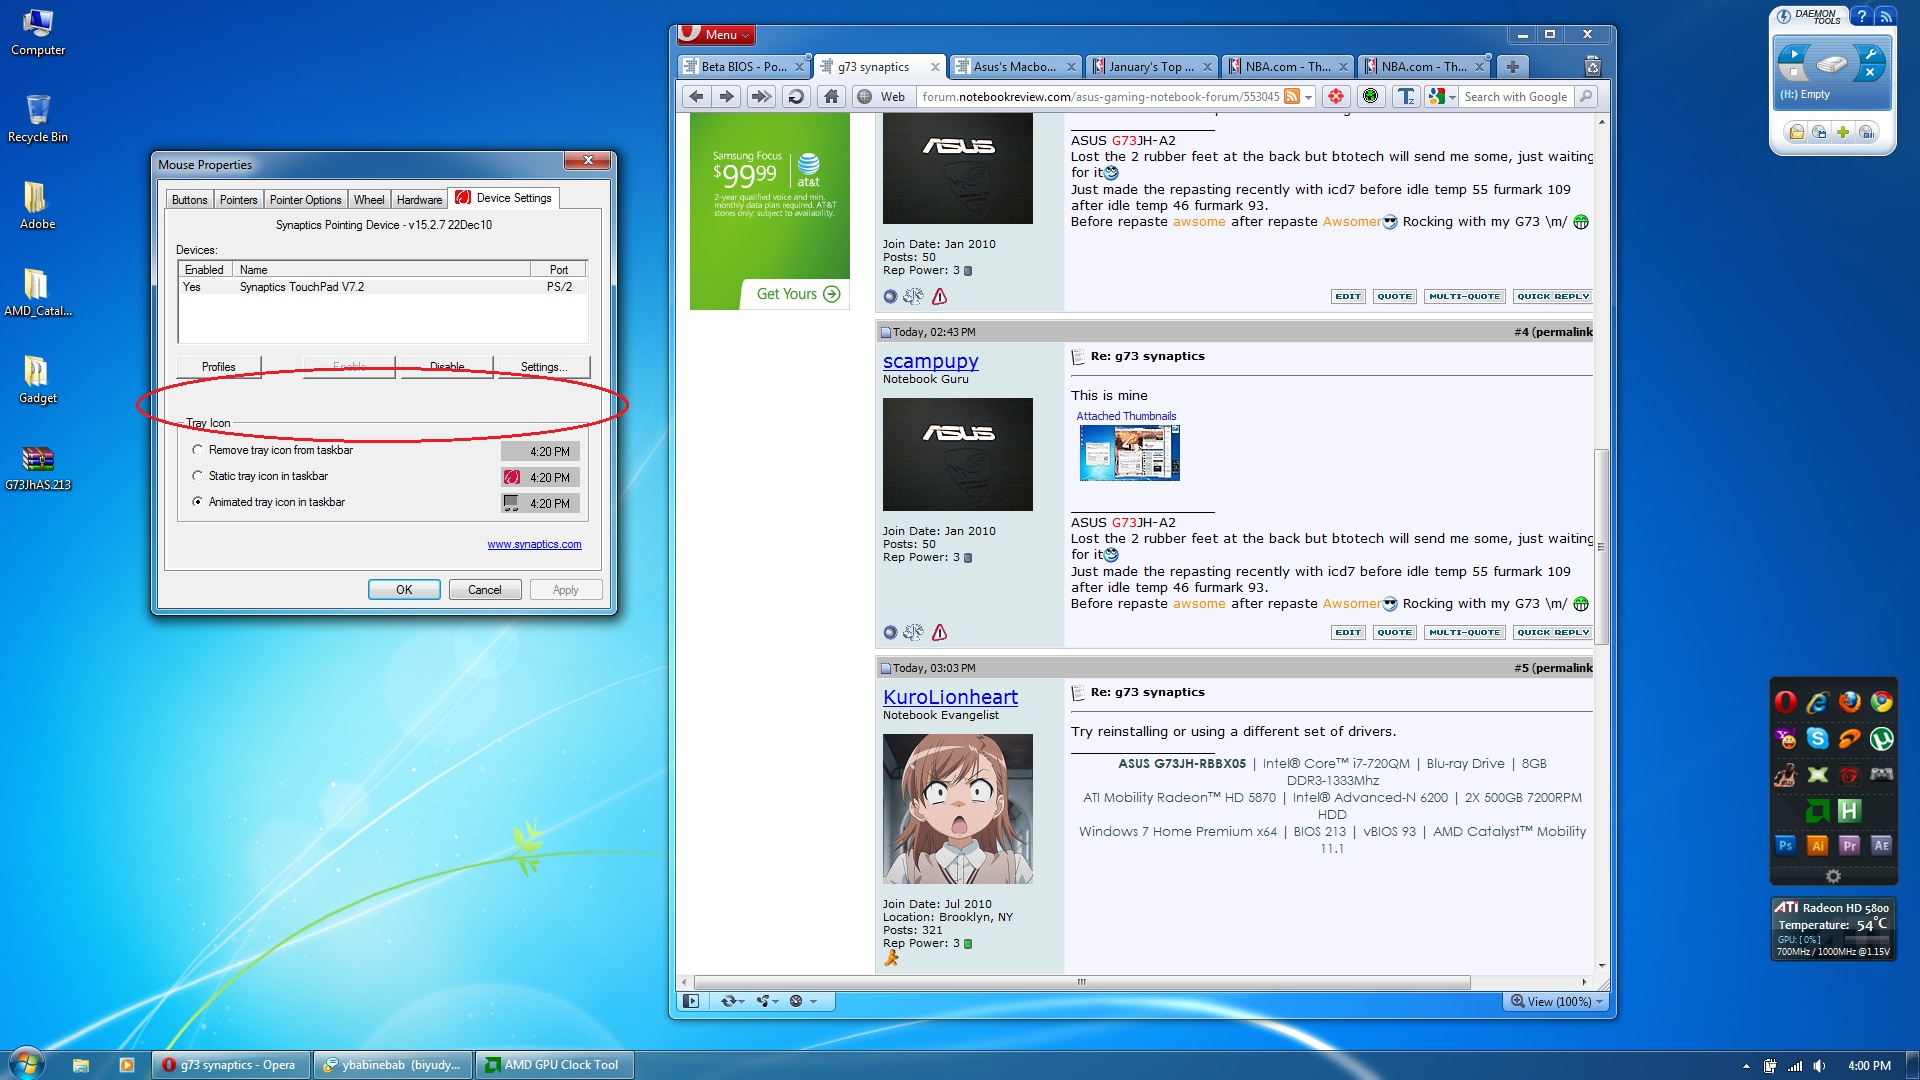1920x1080 pixels.
Task: Launch Photoshop from the dock gadget
Action: 1785,846
